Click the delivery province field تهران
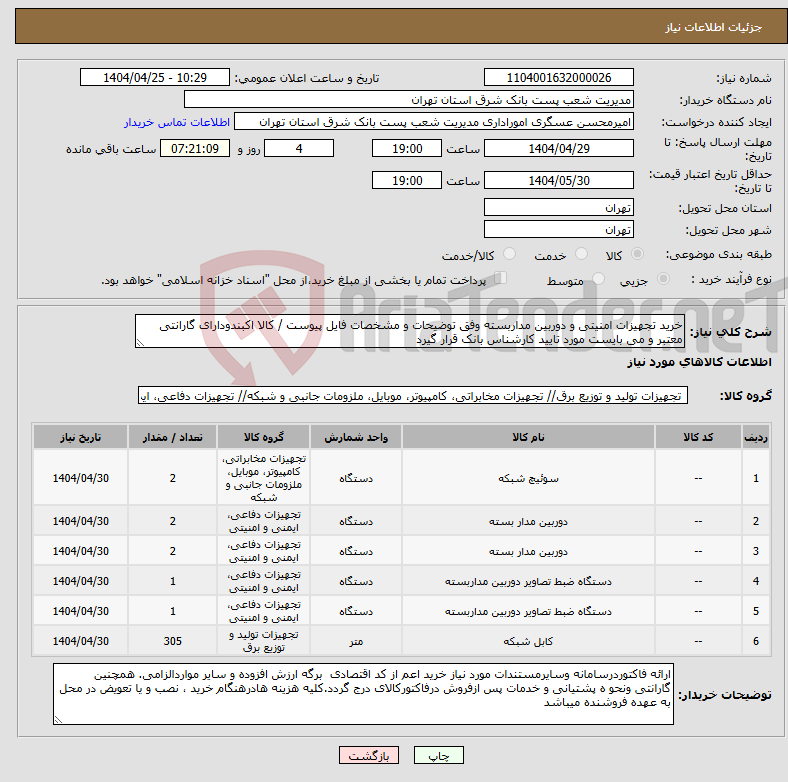The image size is (788, 782). [x=558, y=207]
